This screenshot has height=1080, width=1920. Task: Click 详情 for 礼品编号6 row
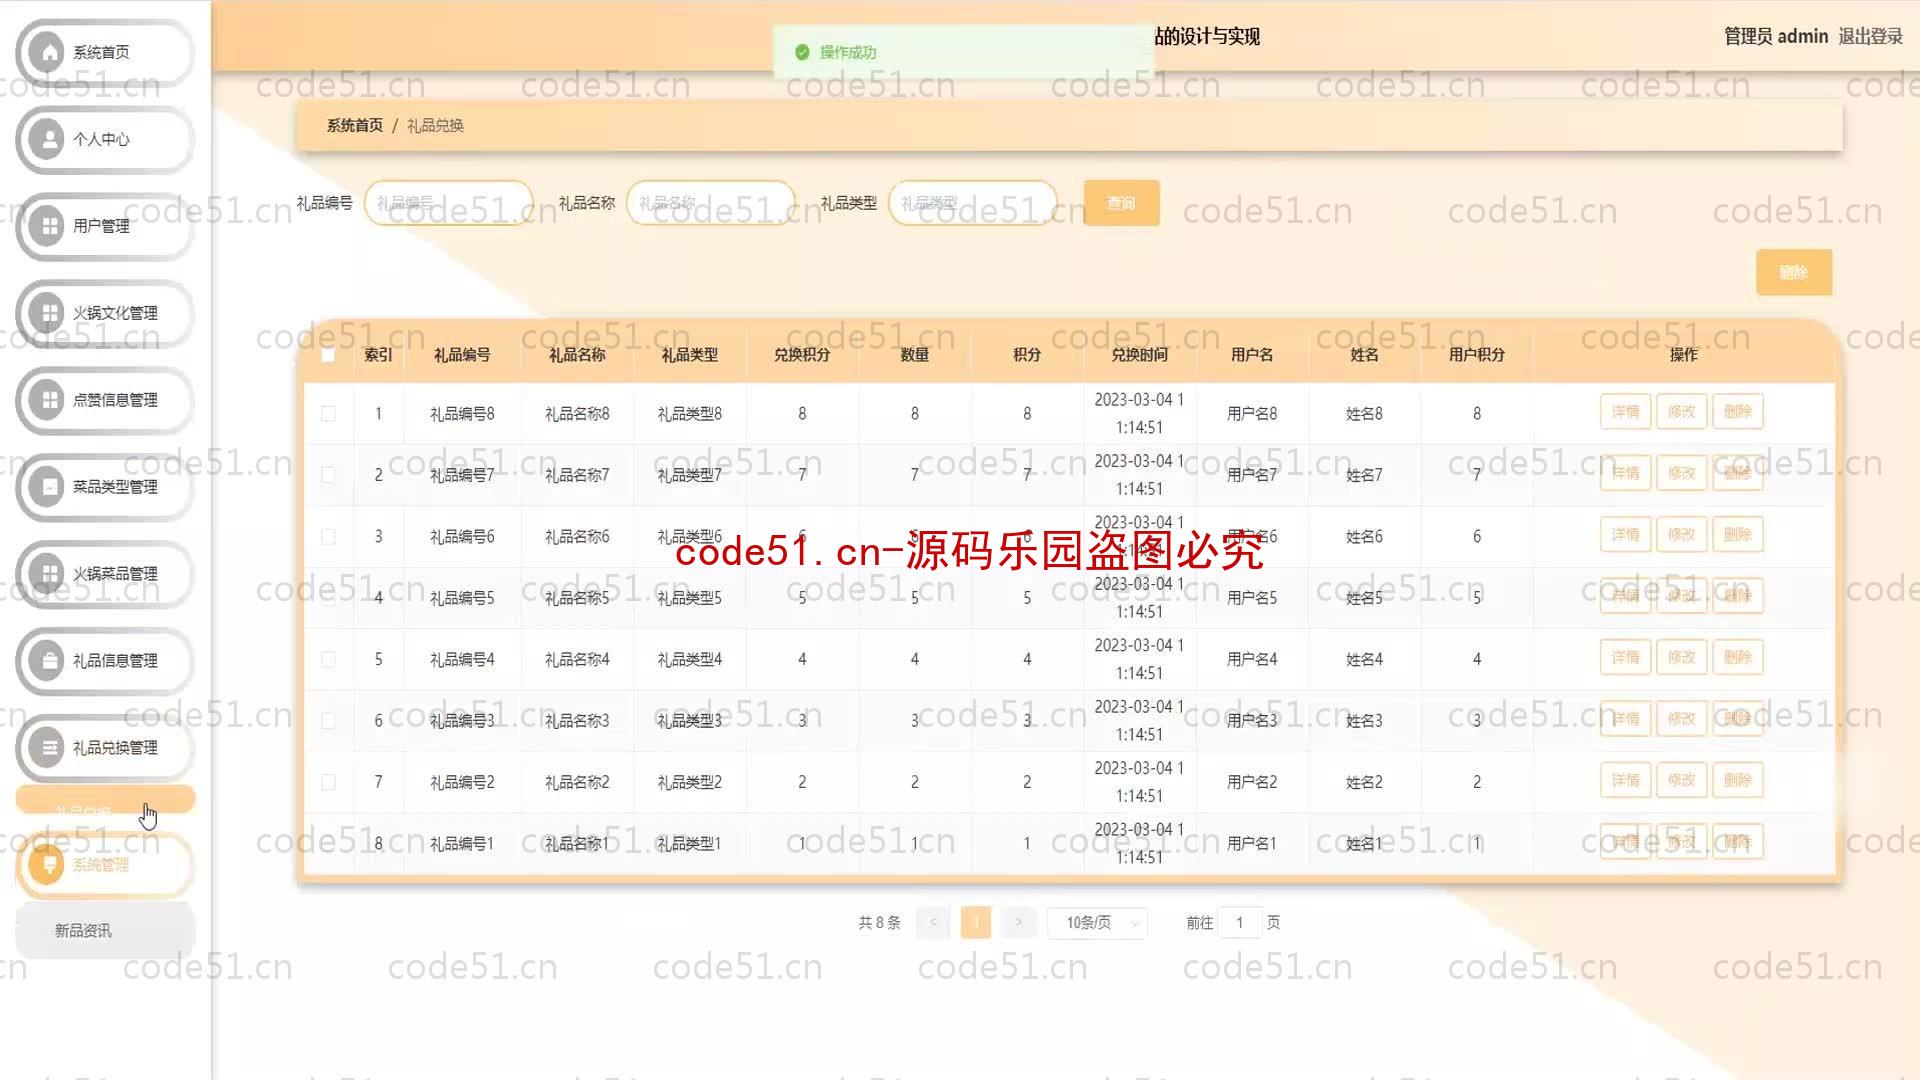(x=1625, y=535)
